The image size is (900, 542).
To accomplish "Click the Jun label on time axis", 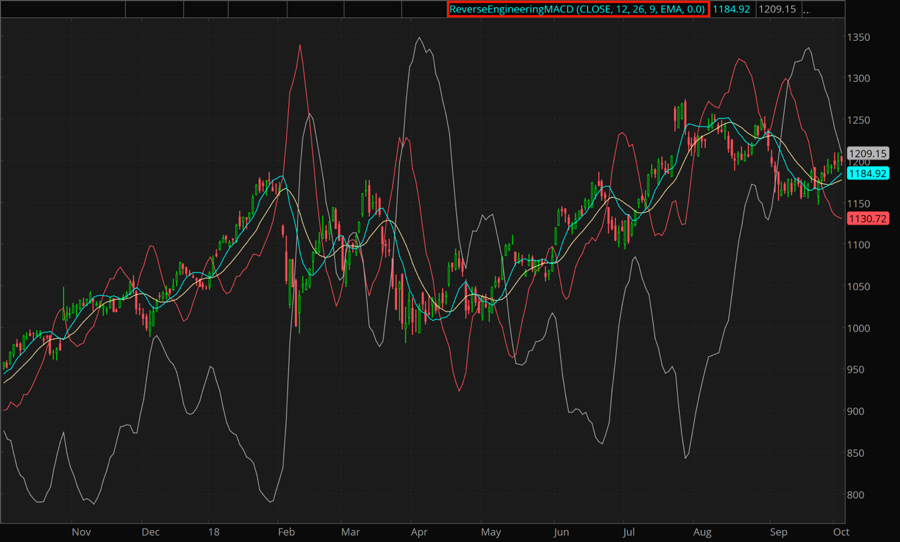I will (x=561, y=532).
